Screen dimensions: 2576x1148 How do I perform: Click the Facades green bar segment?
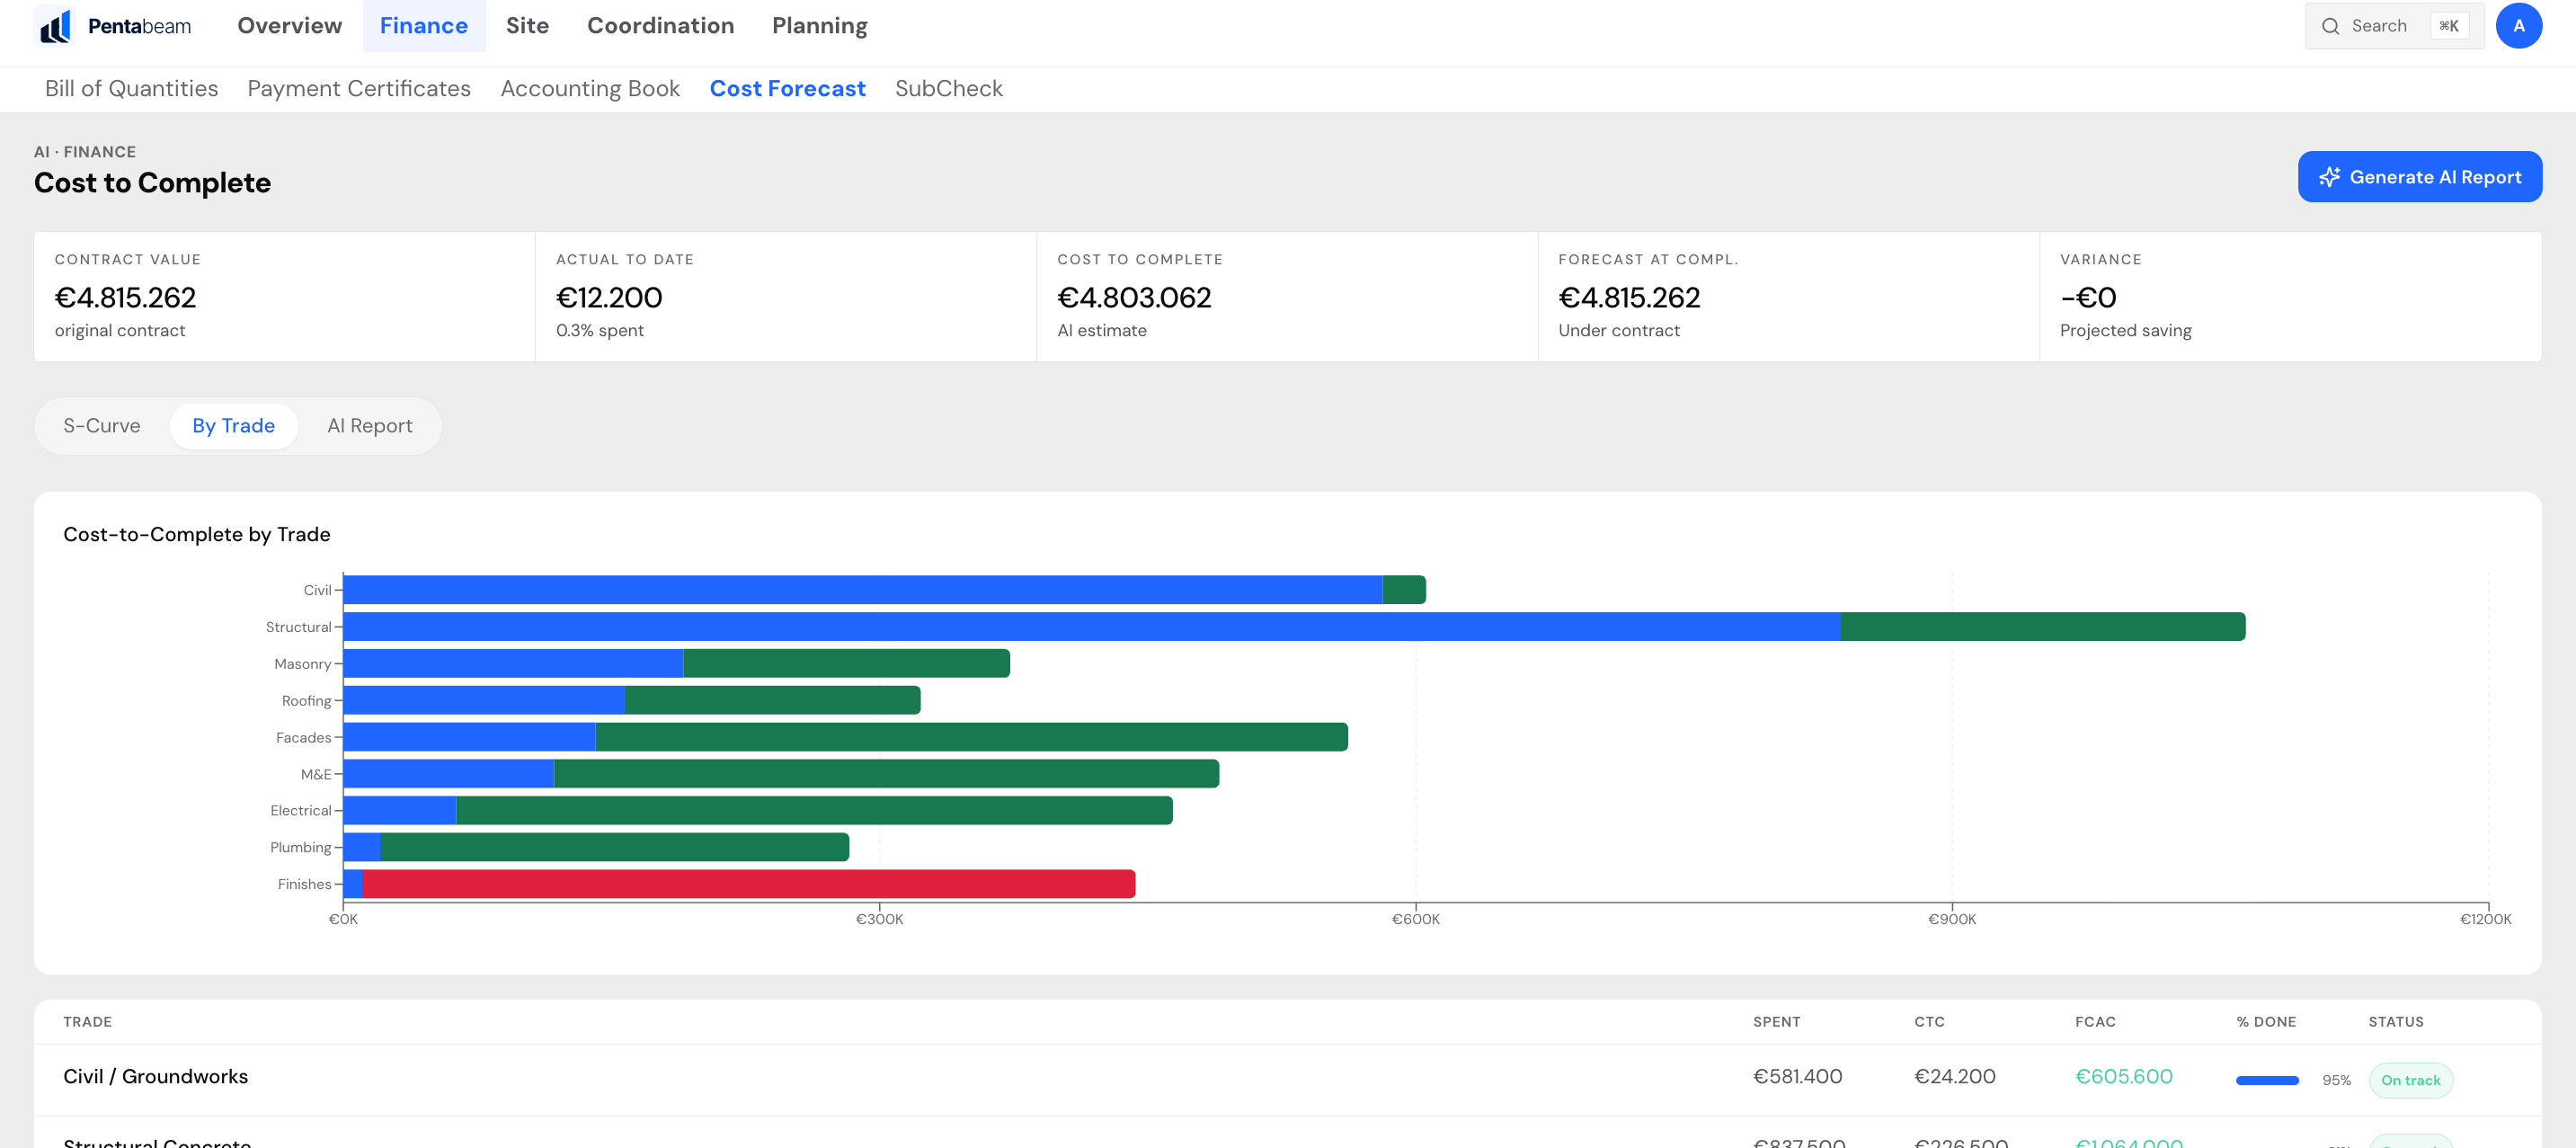pos(971,738)
